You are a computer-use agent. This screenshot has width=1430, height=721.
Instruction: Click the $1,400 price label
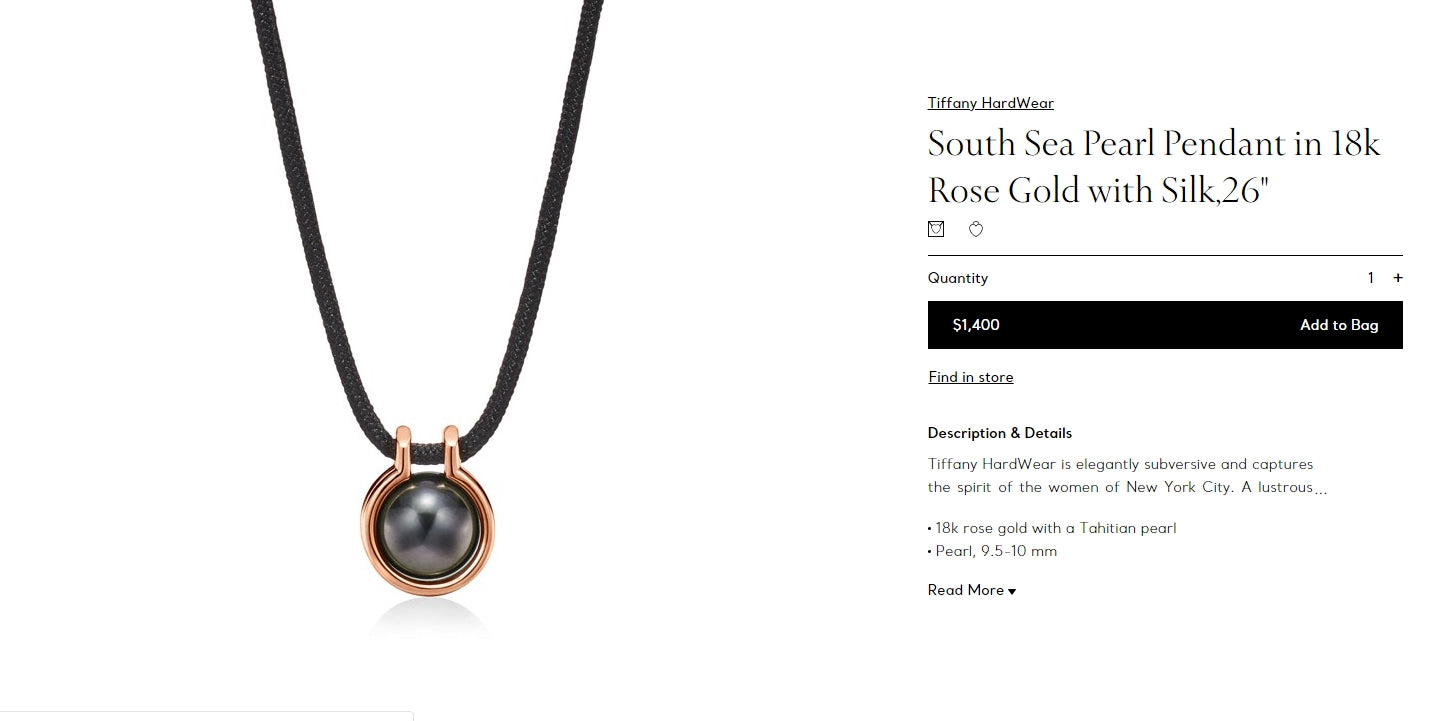pyautogui.click(x=976, y=325)
